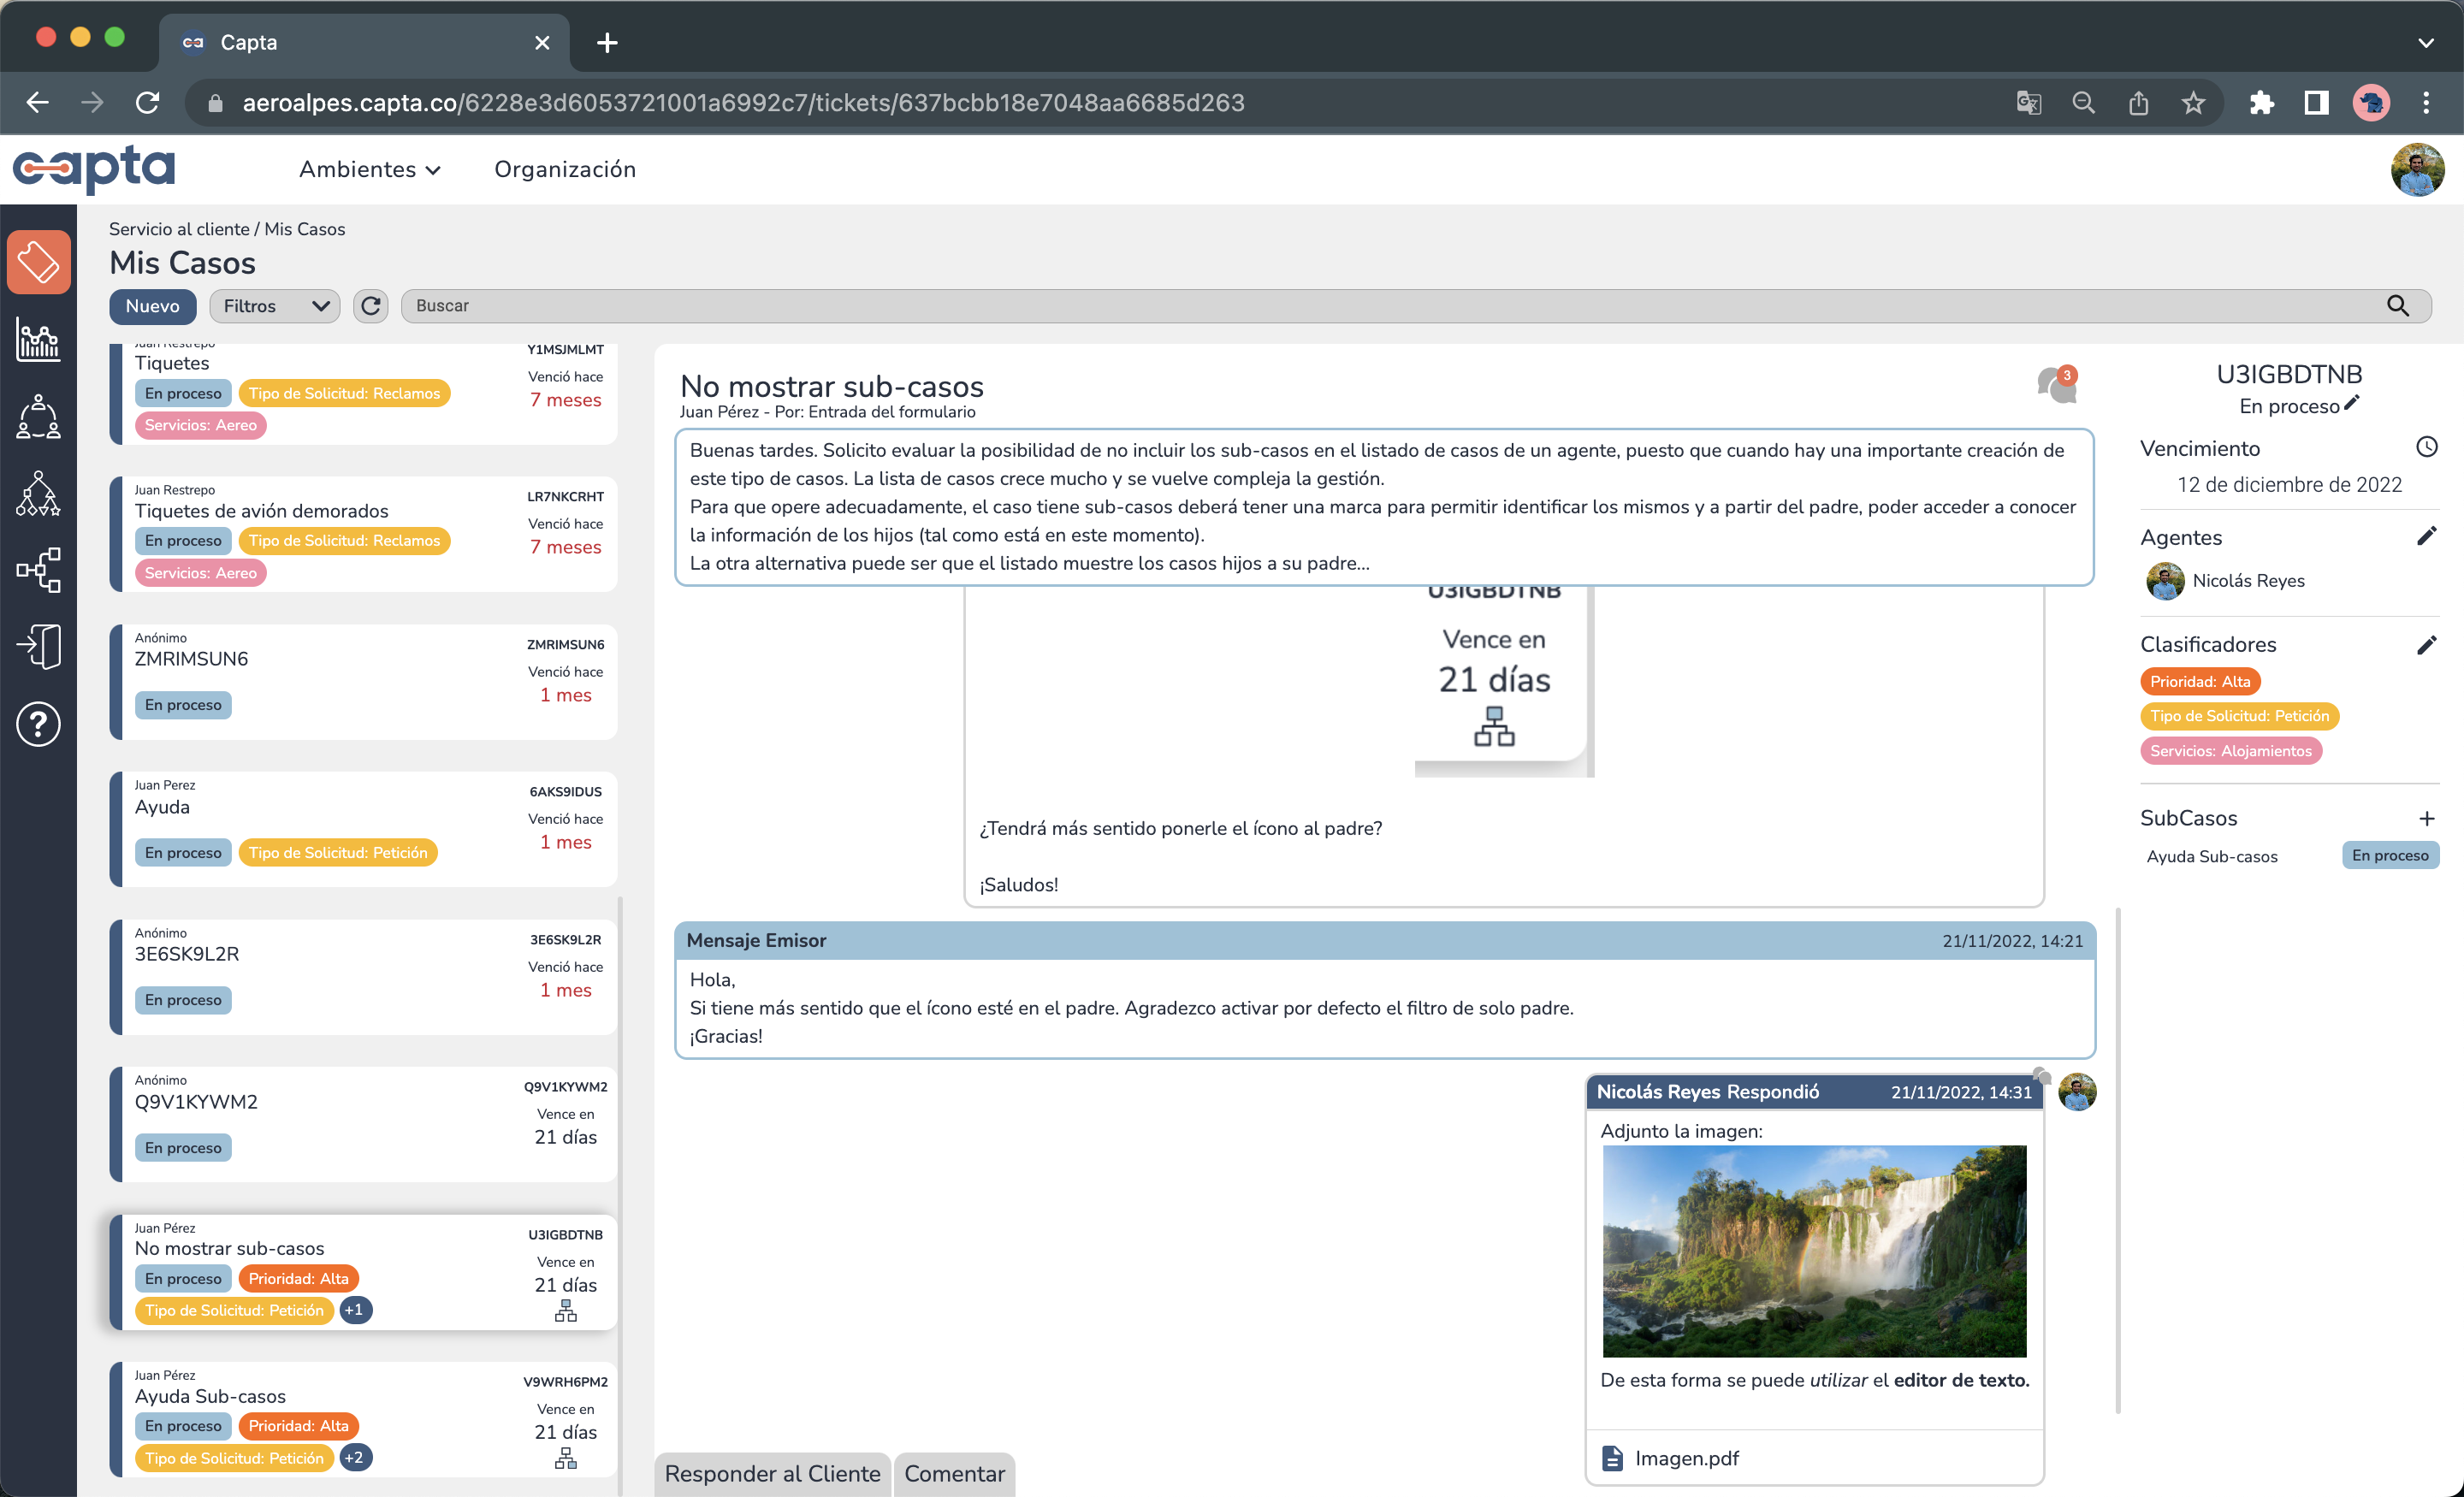Click the Nuevo button
Screen dimensions: 2464x1497
152,306
